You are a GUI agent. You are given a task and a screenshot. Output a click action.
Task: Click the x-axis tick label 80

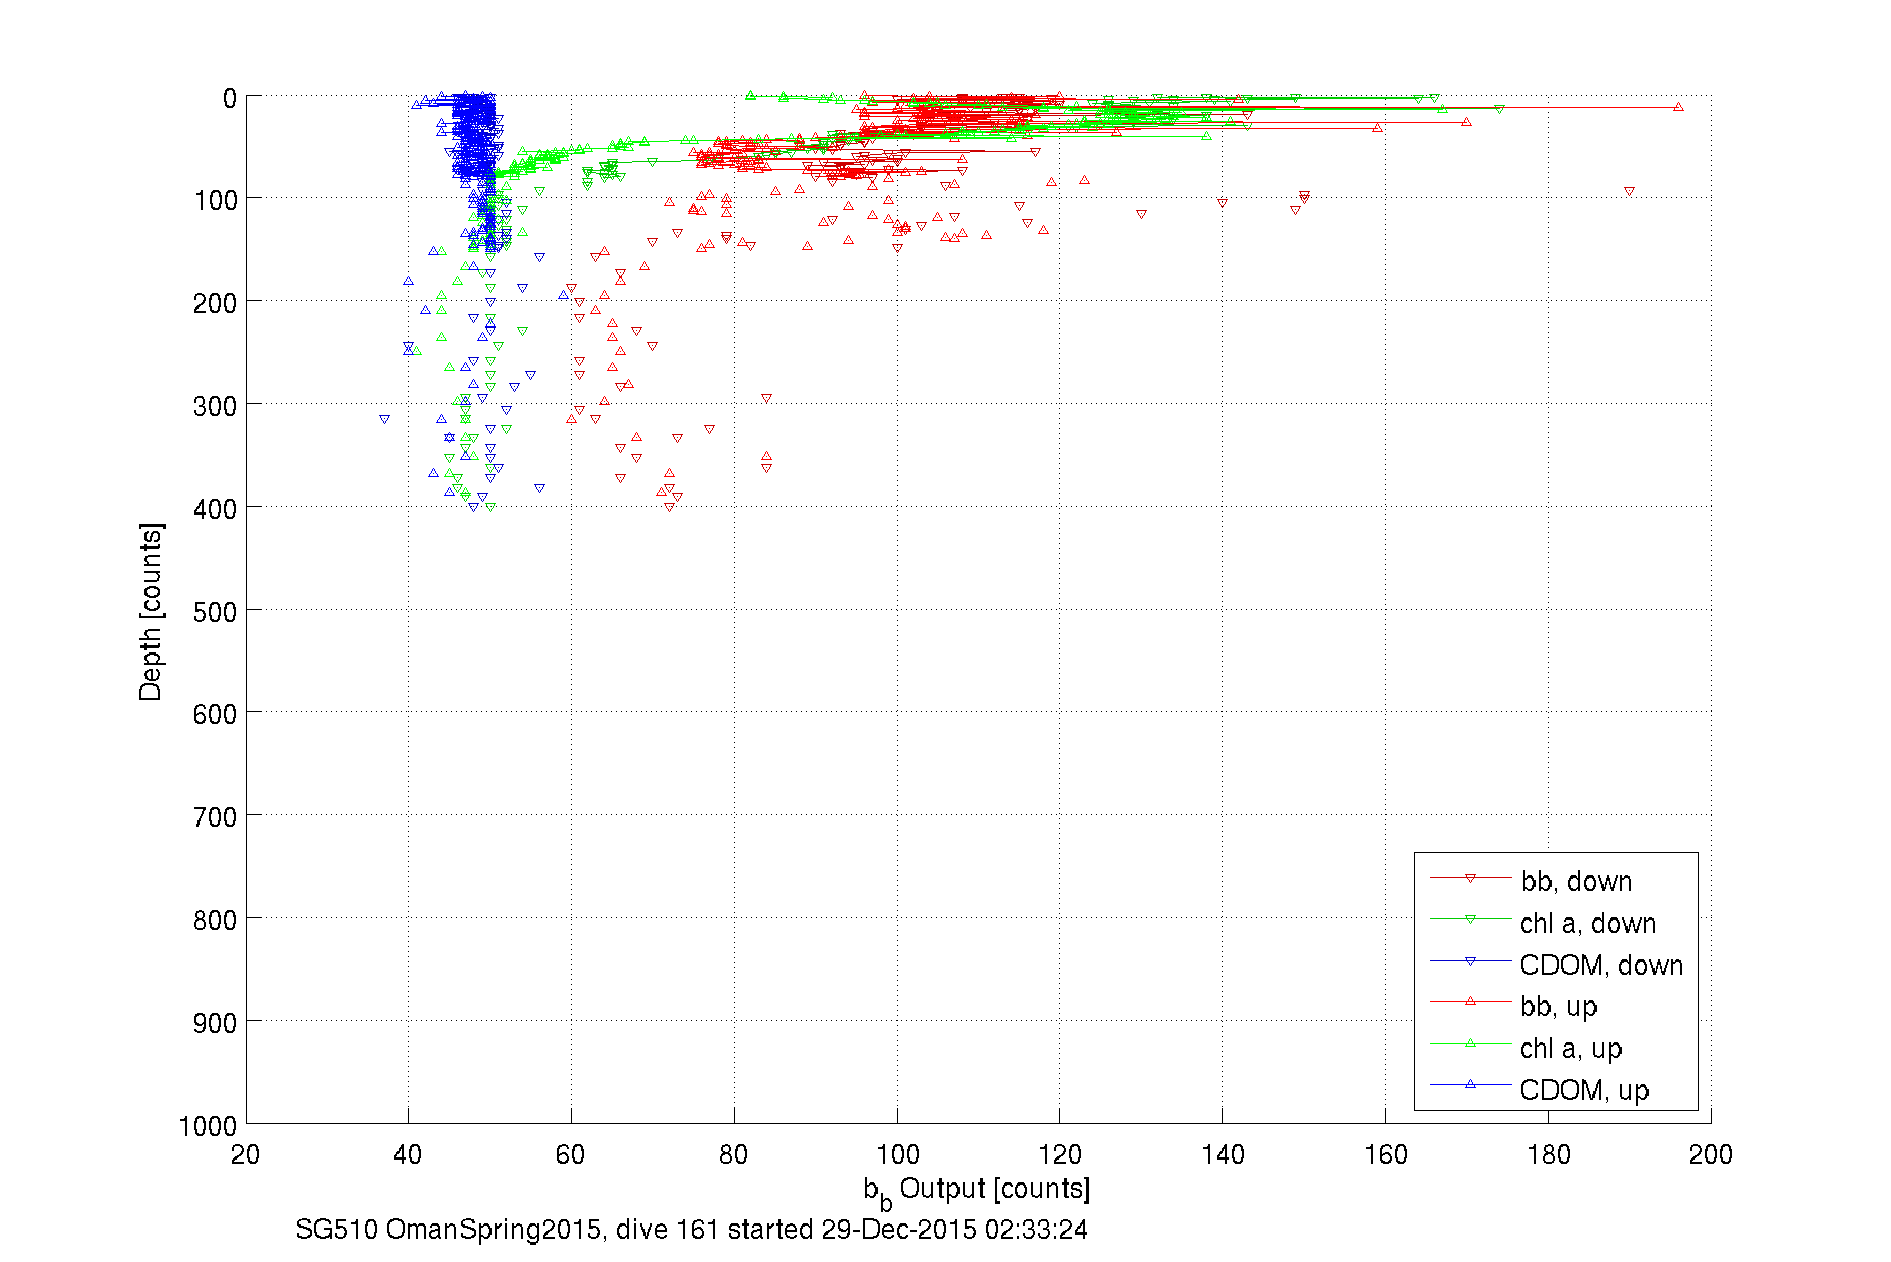click(x=734, y=1155)
